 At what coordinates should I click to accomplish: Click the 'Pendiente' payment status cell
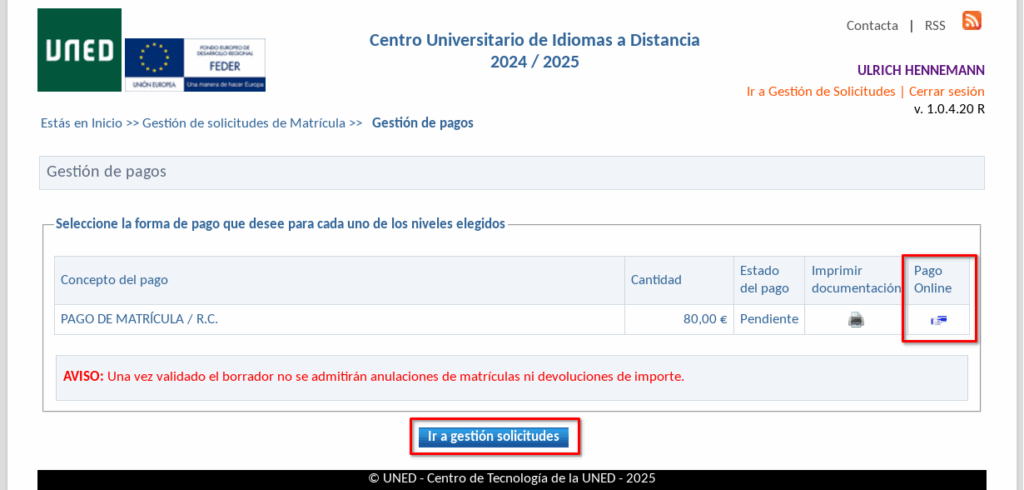point(768,319)
